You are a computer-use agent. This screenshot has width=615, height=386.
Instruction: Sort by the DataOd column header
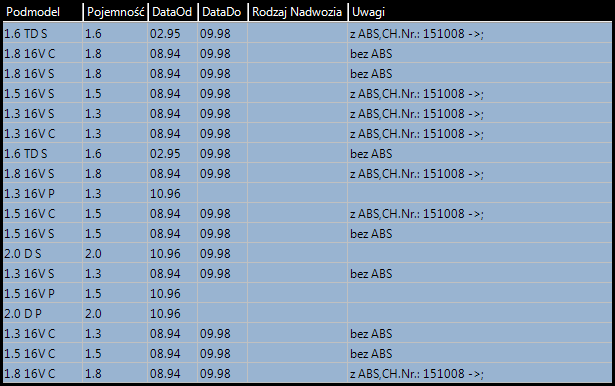tap(172, 12)
